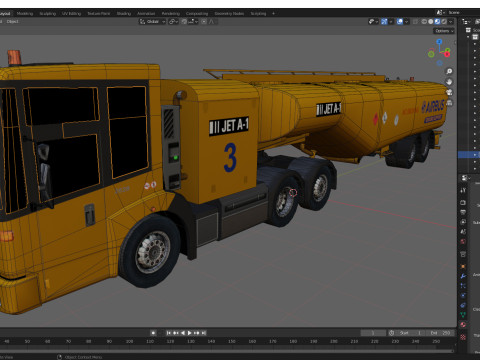
Task: Open the Object menu
Action: click(x=13, y=21)
